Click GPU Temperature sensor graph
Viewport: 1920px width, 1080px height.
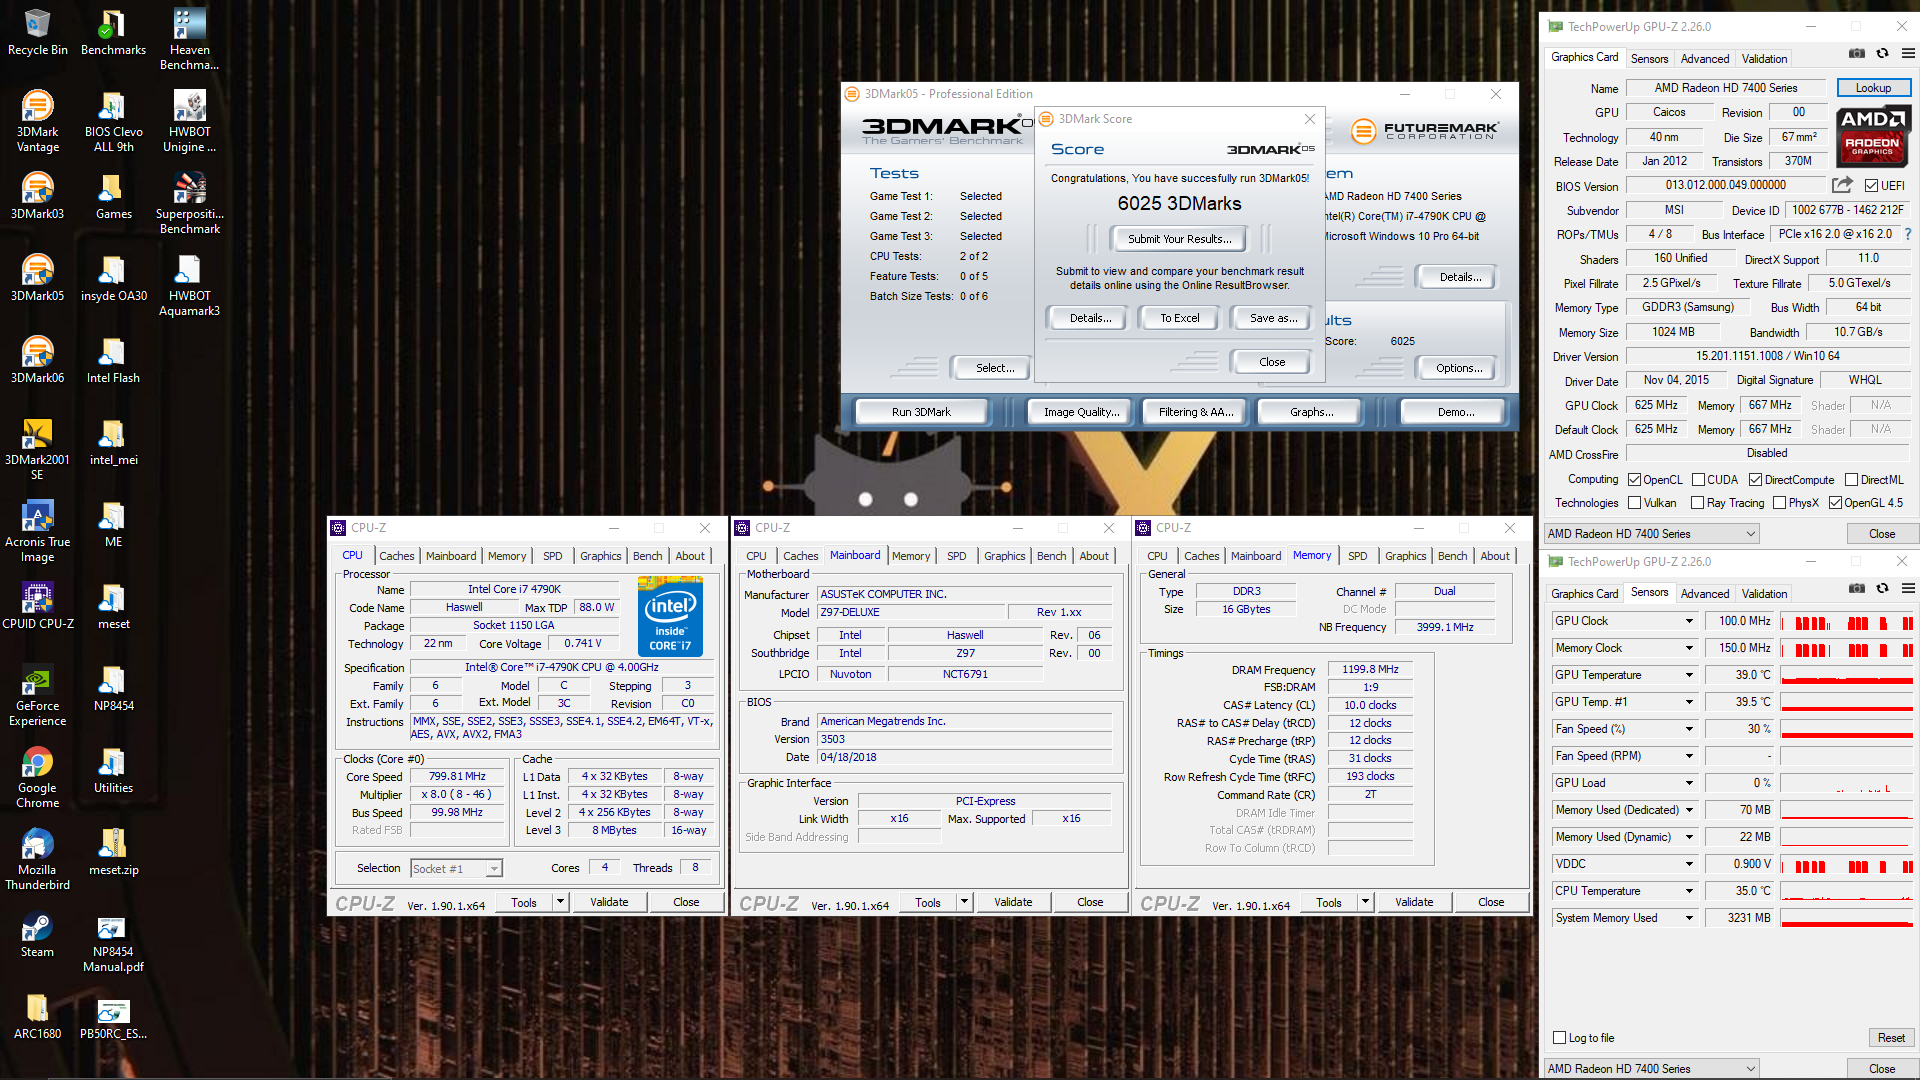pyautogui.click(x=1847, y=675)
